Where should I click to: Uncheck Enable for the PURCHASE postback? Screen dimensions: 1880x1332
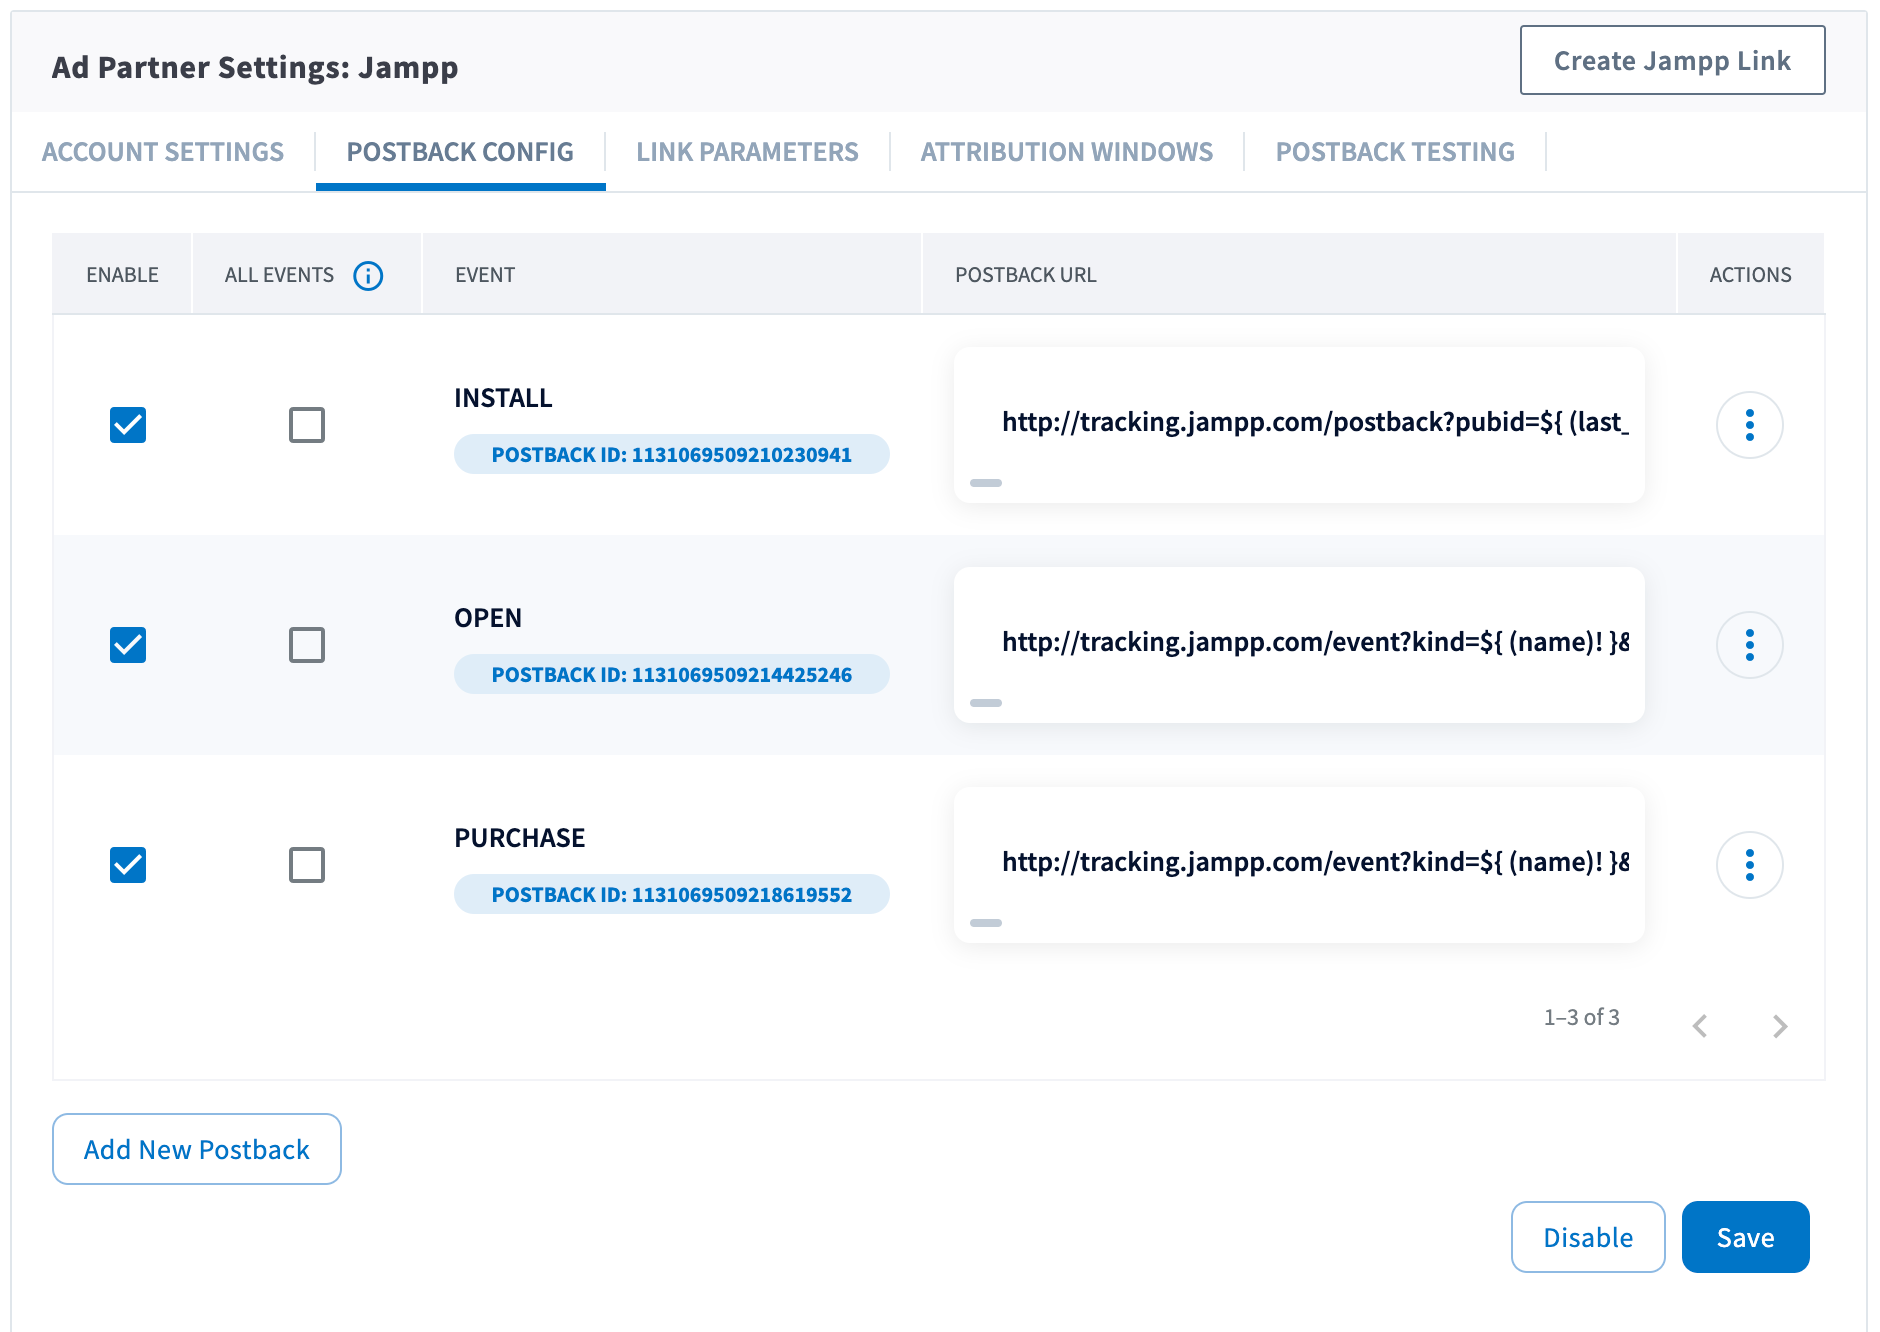click(x=128, y=865)
